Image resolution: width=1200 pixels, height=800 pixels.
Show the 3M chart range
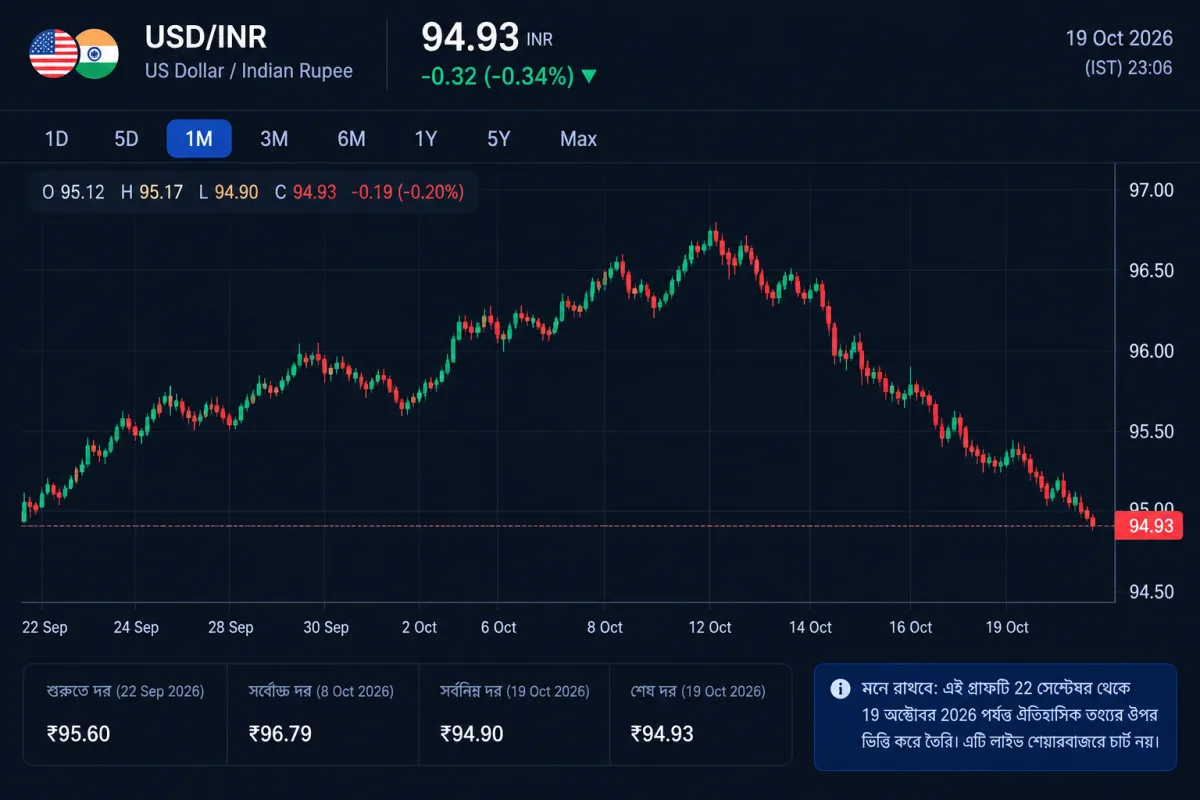274,139
